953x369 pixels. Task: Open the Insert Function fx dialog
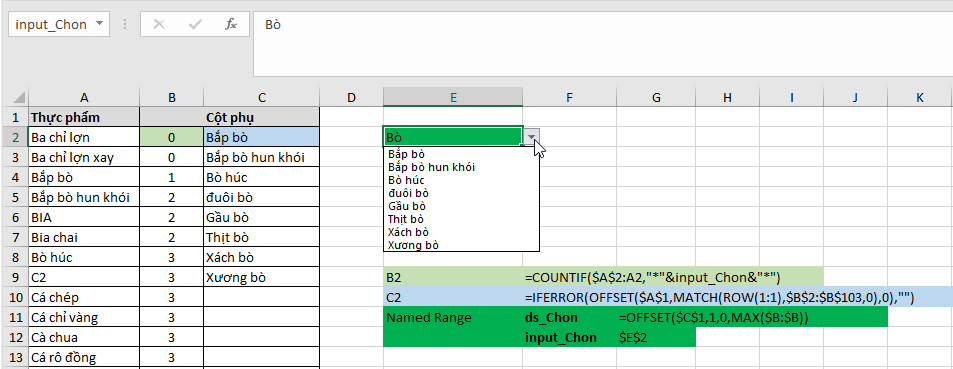coord(231,25)
